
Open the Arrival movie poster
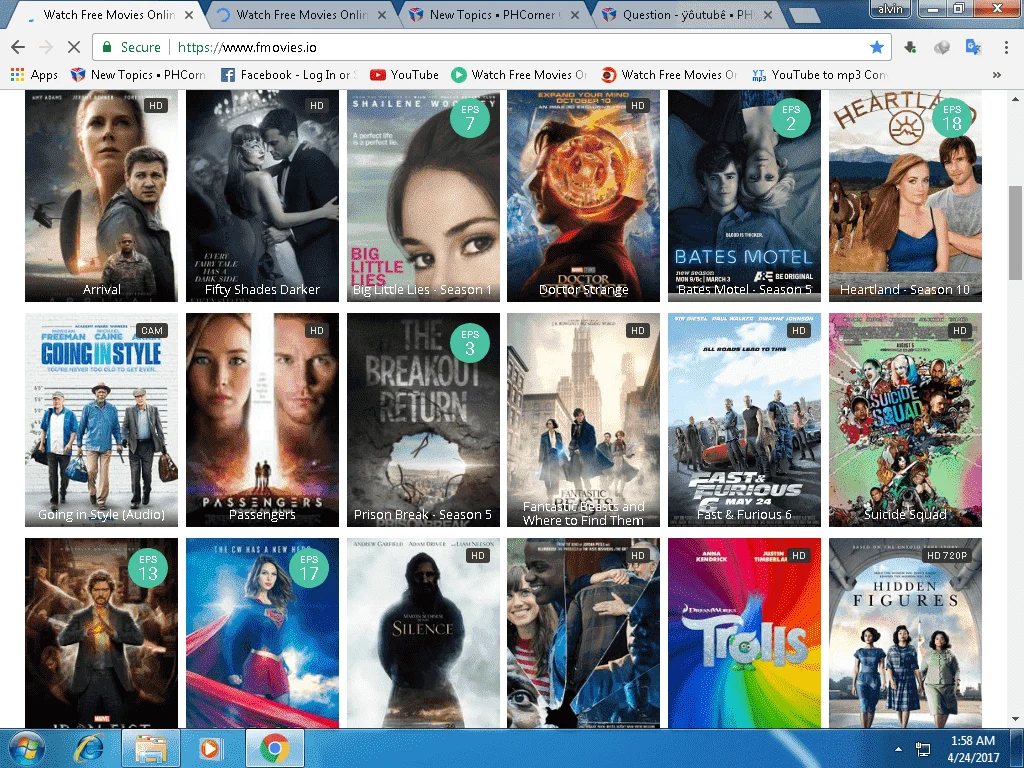coord(101,196)
